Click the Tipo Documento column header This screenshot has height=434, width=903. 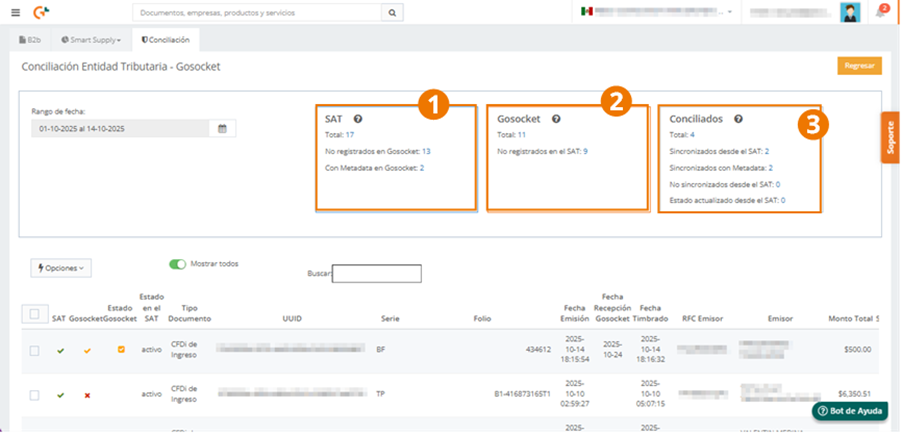pos(189,313)
